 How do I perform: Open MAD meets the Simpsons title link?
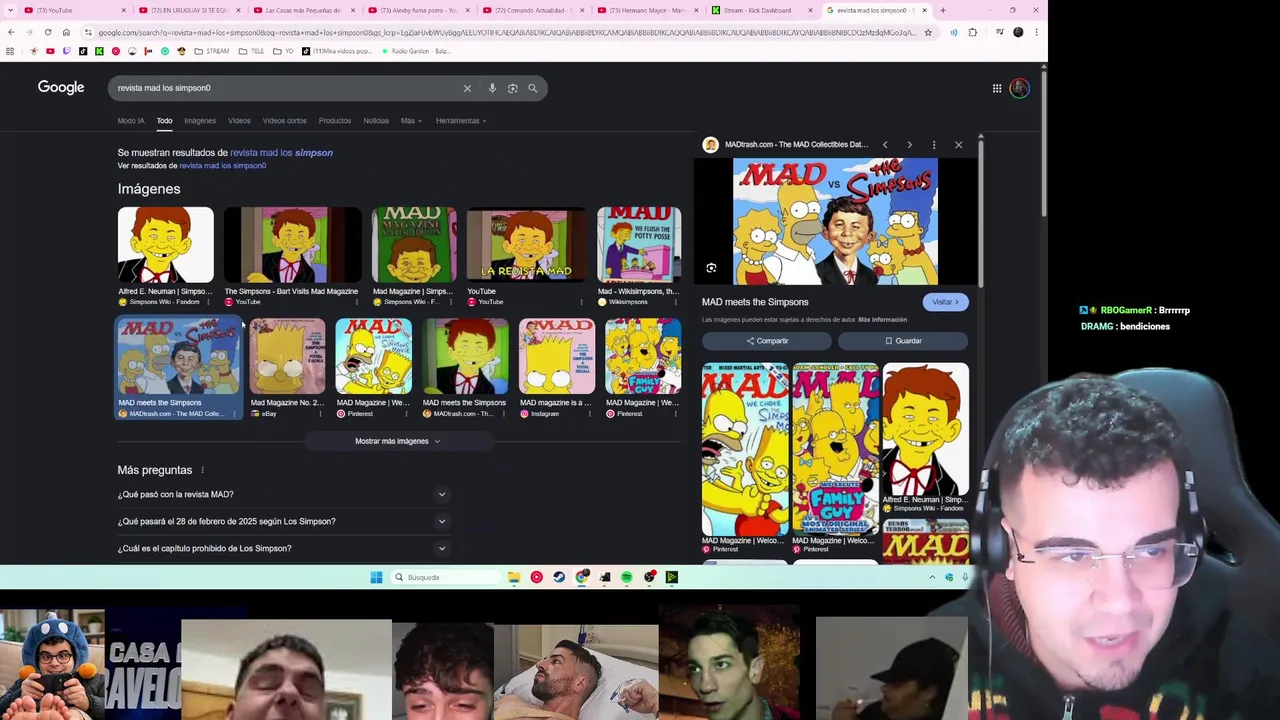pyautogui.click(x=755, y=302)
